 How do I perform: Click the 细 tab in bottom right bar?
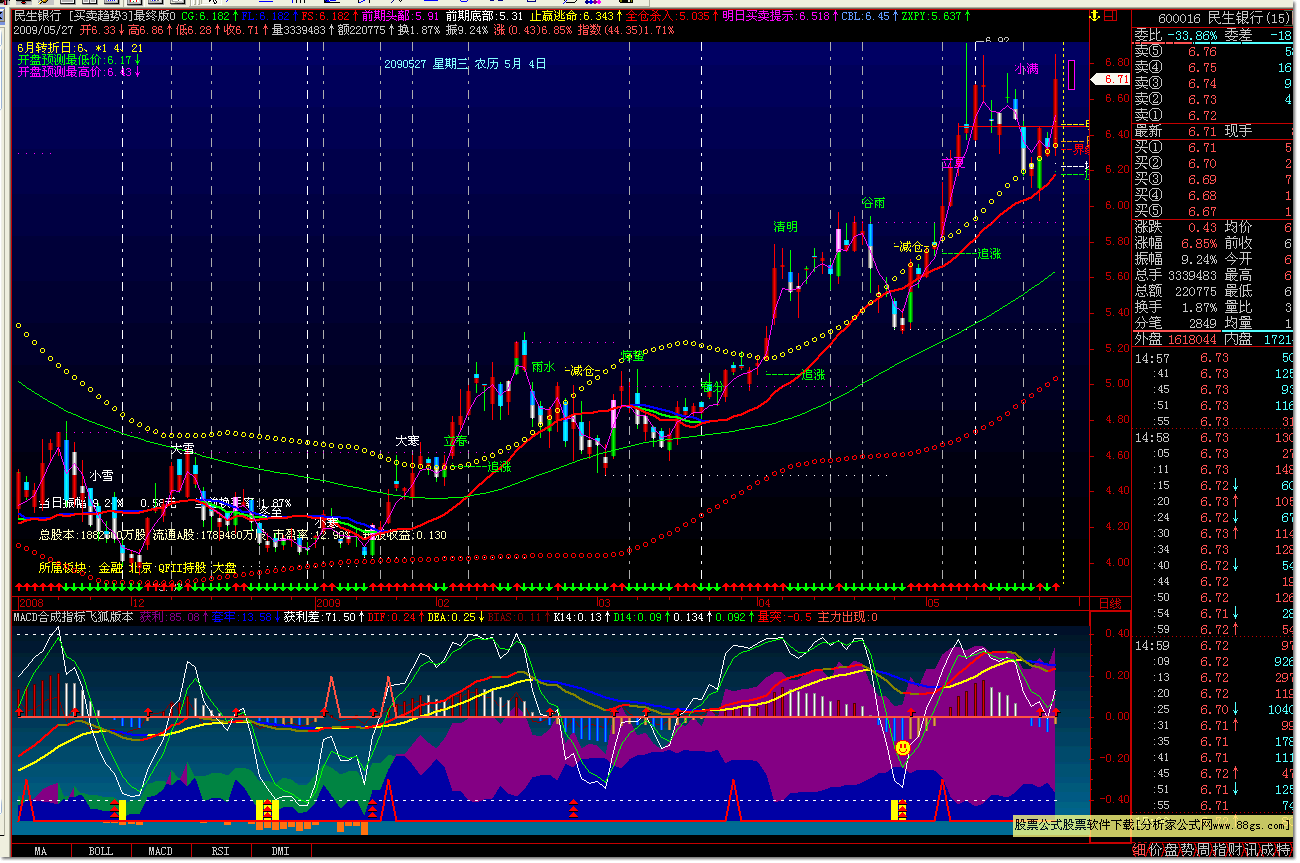coord(1139,851)
